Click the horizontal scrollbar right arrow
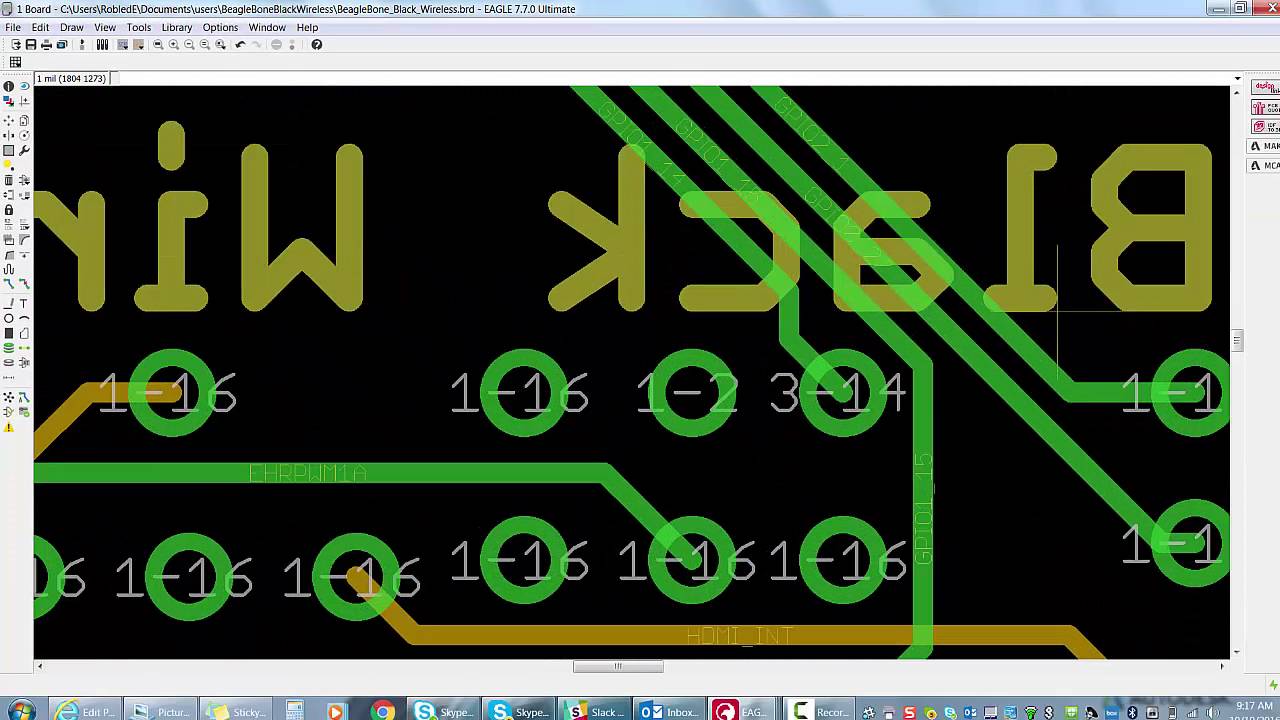The width and height of the screenshot is (1280, 720). [x=1222, y=666]
